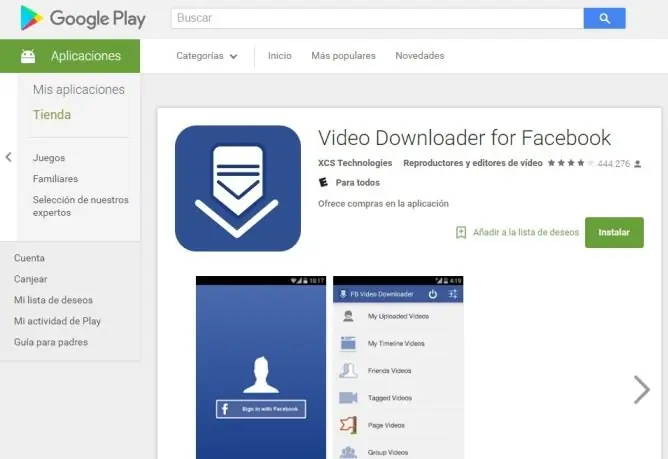The image size is (668, 459).
Task: Click the Android robot icon beside Aplicaciones
Action: click(28, 56)
